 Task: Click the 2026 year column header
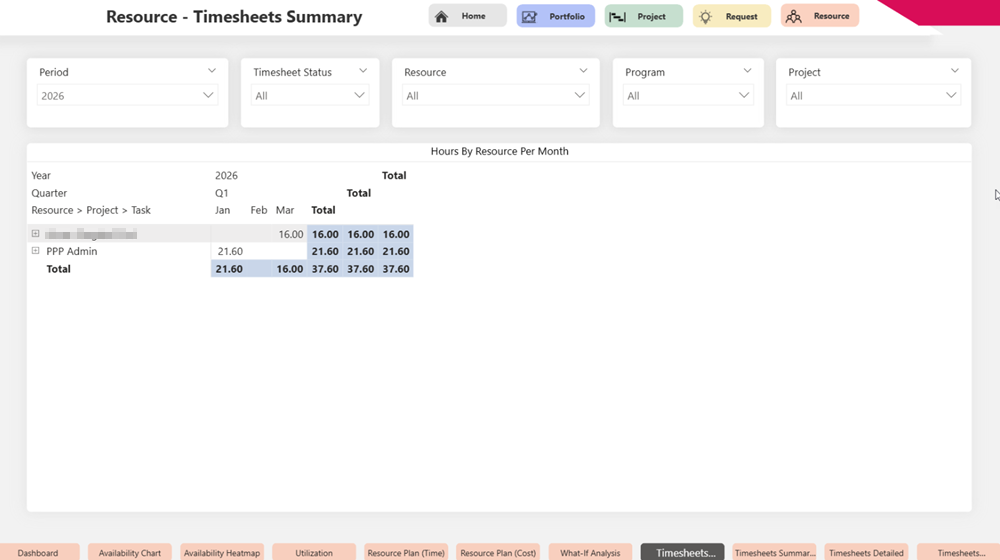(x=226, y=175)
